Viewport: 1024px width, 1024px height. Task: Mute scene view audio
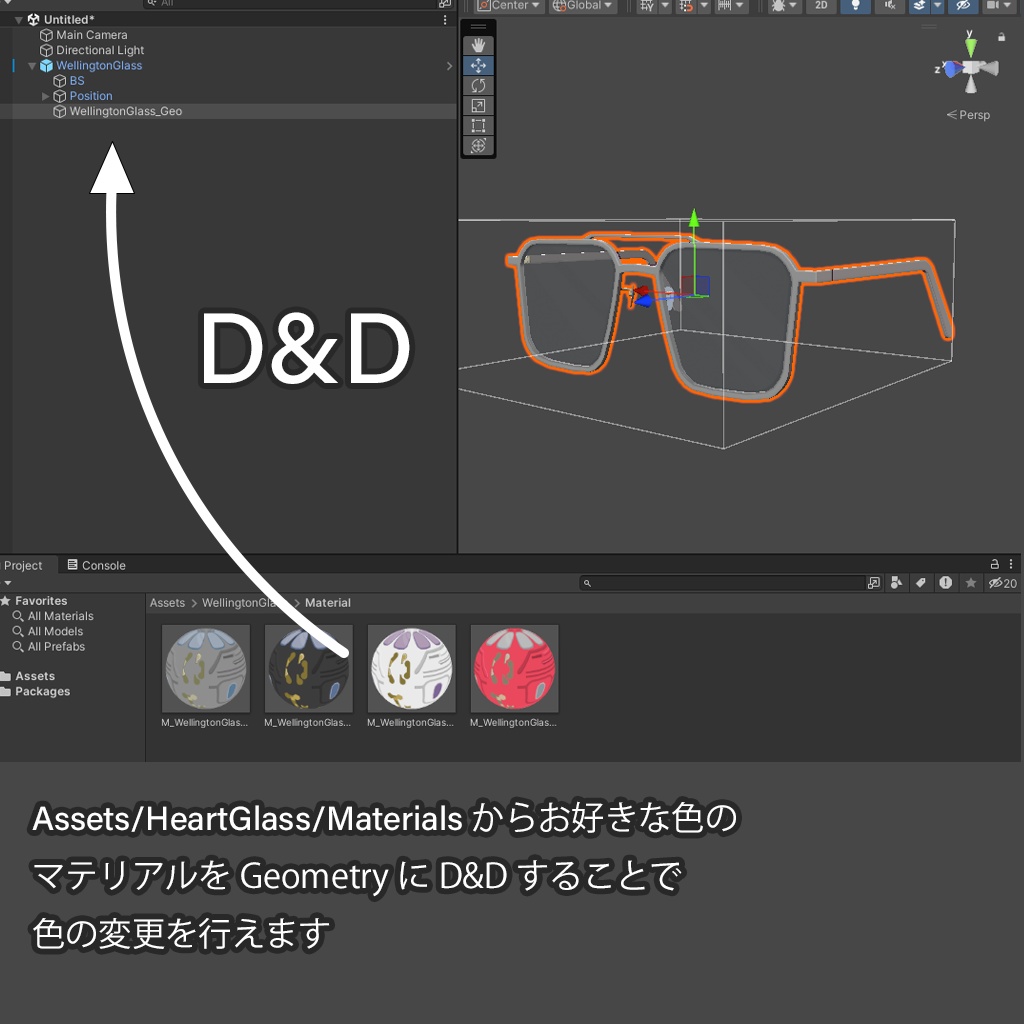pyautogui.click(x=888, y=7)
